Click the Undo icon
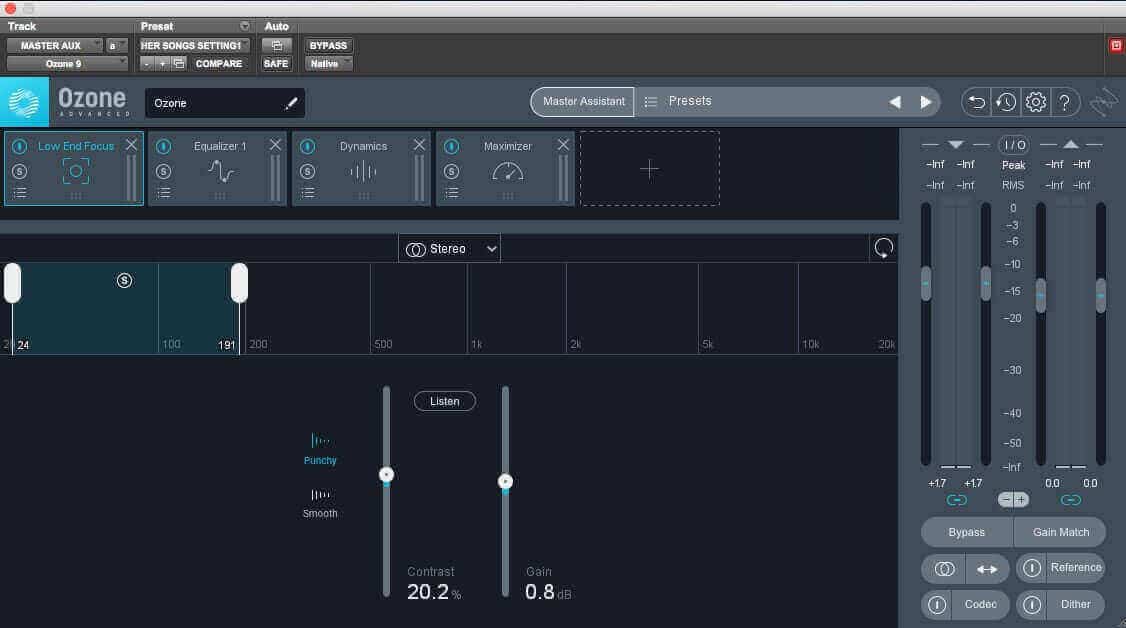This screenshot has width=1126, height=628. click(x=977, y=103)
